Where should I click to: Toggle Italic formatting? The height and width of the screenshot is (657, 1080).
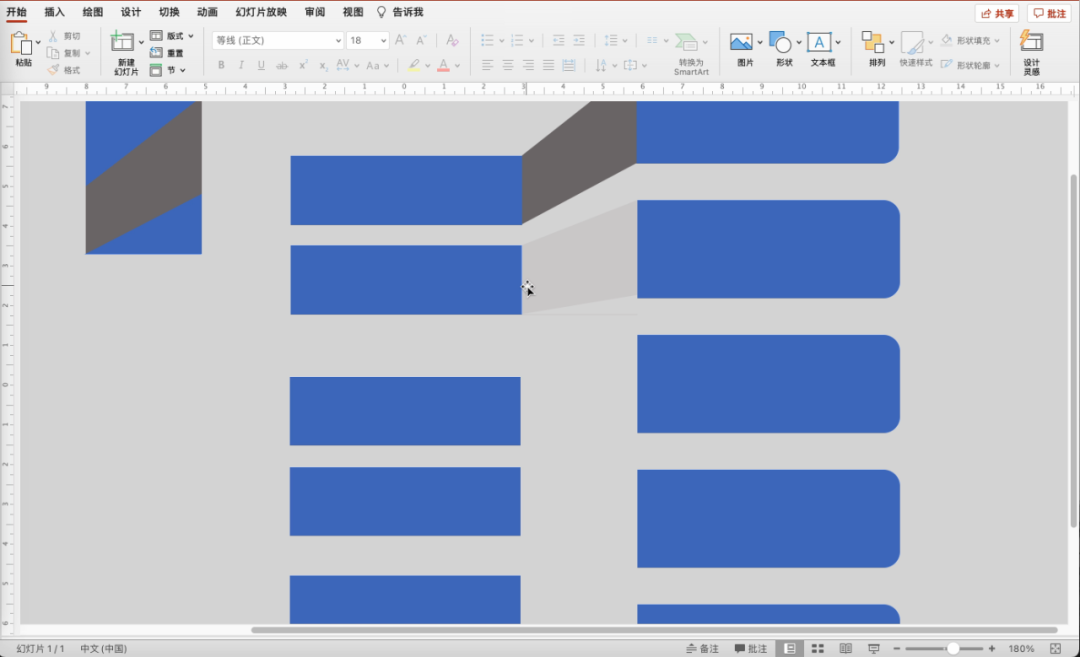click(x=241, y=65)
